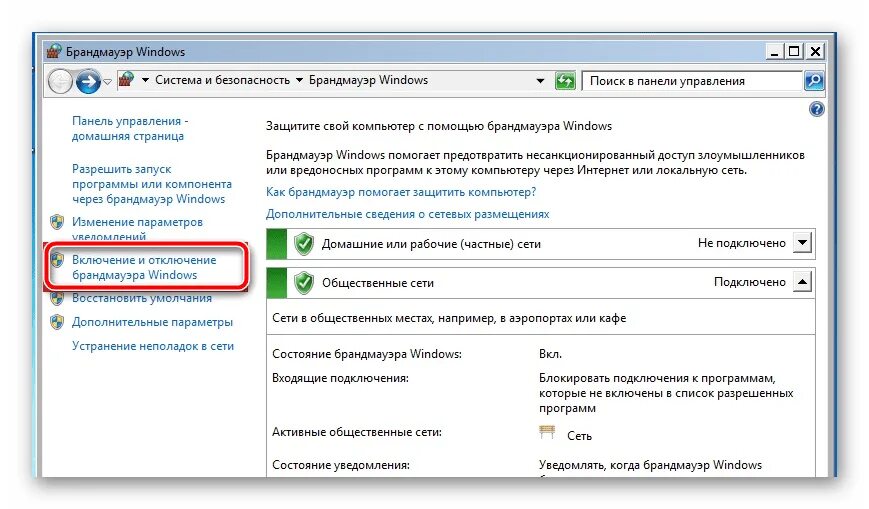
Task: Expand Домашние или рабочие (частные) сети section
Action: point(802,242)
